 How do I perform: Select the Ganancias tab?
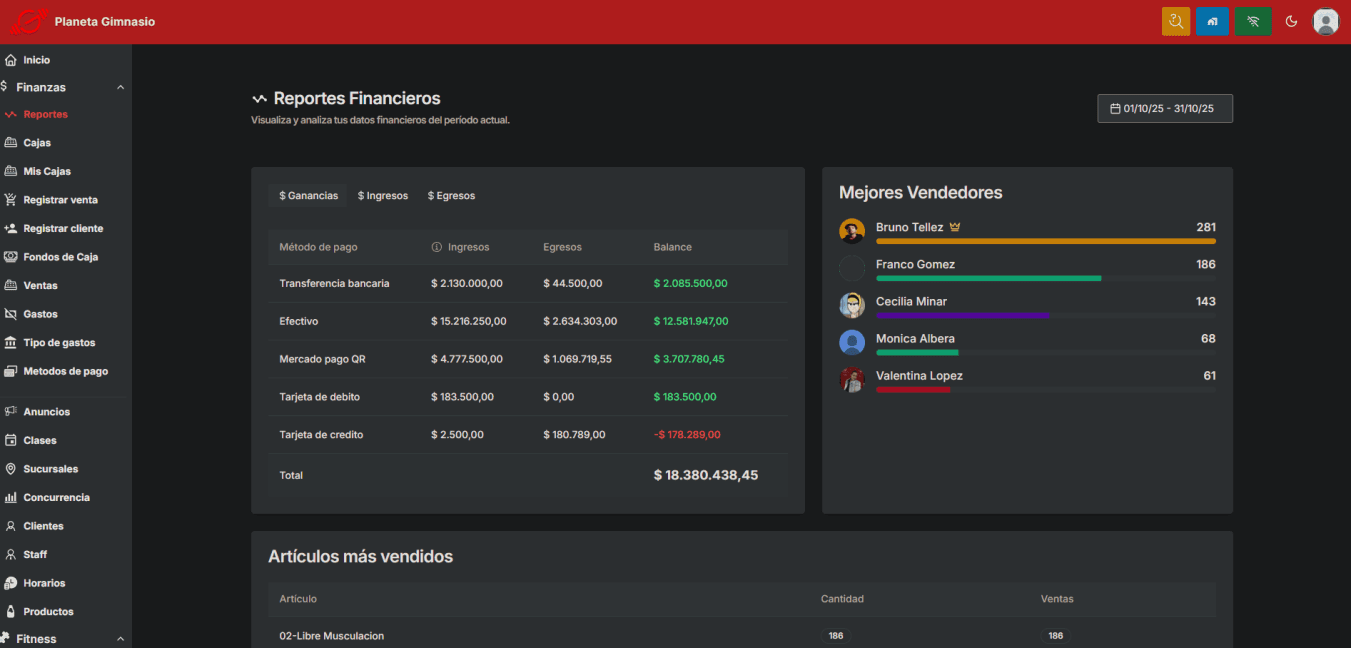(x=308, y=196)
